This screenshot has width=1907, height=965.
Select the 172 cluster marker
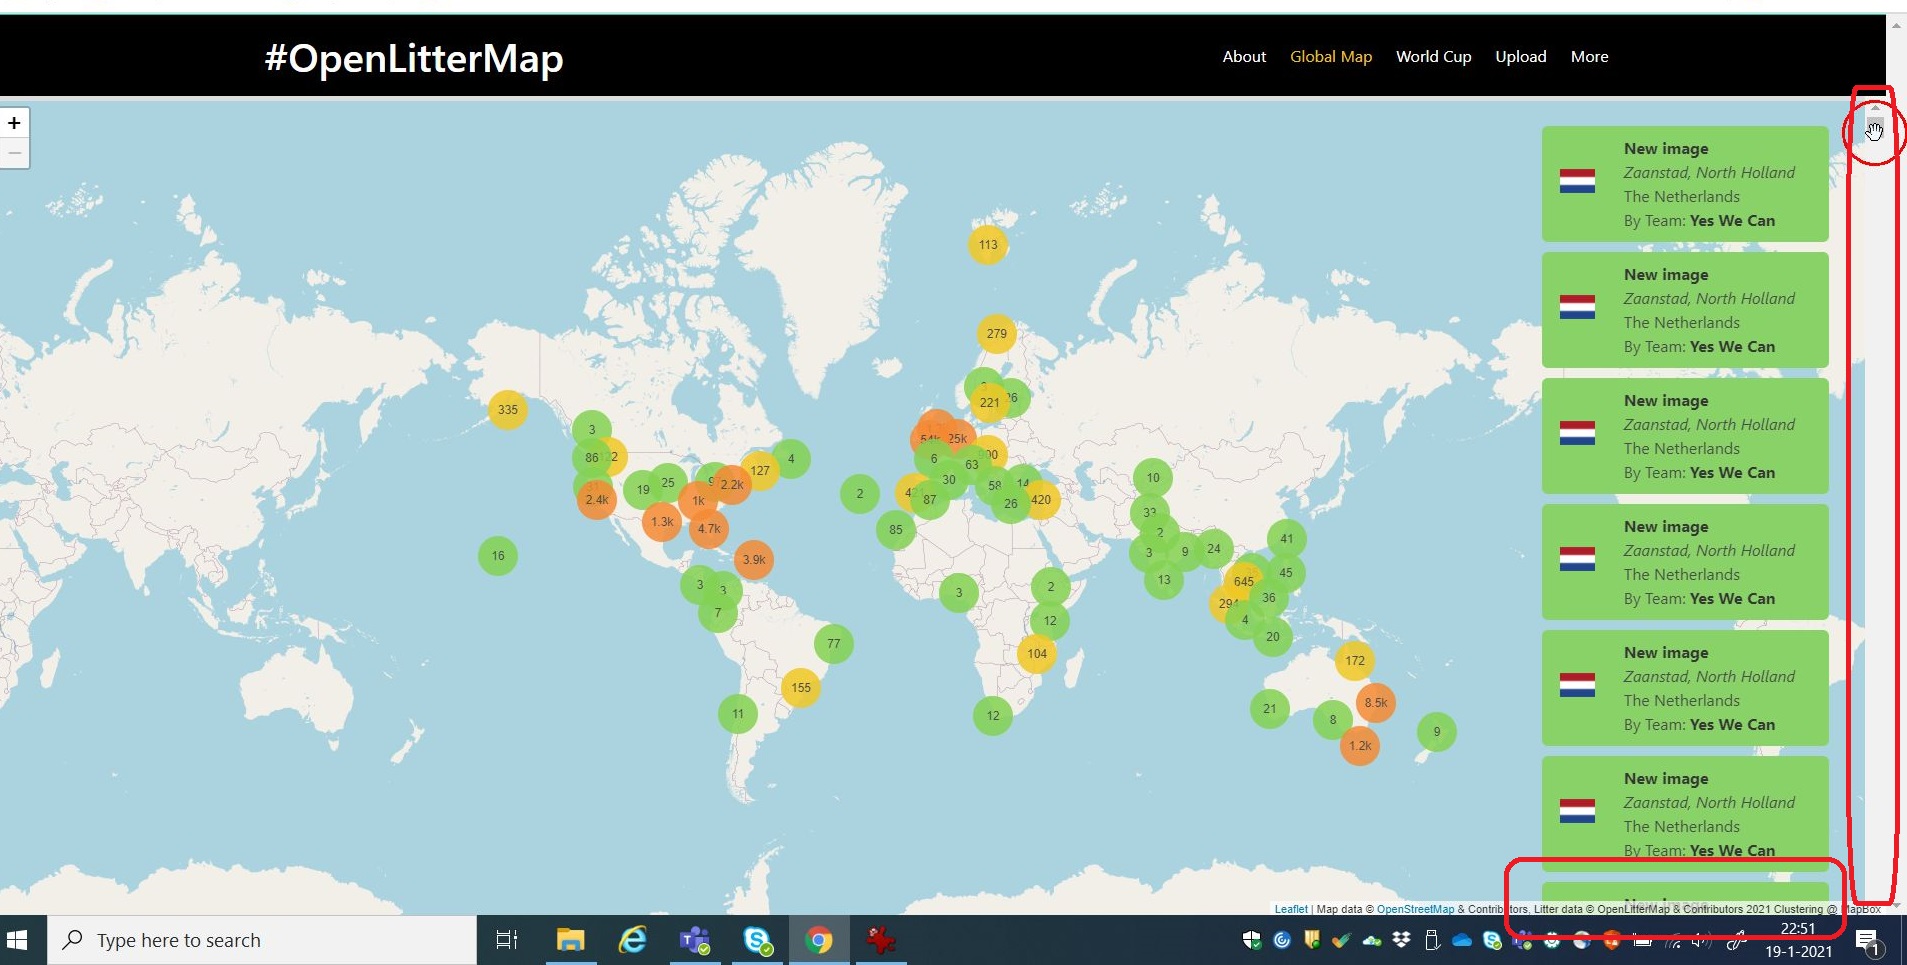pos(1355,661)
